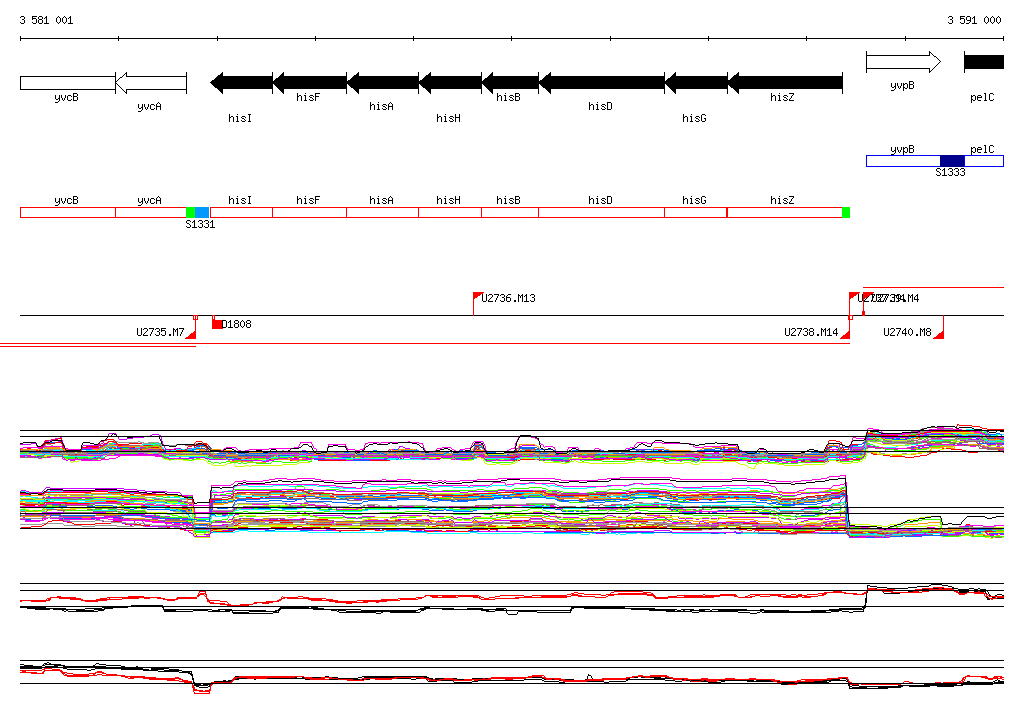Click the U2740.M8 text label
The height and width of the screenshot is (714, 1024).
[x=907, y=332]
